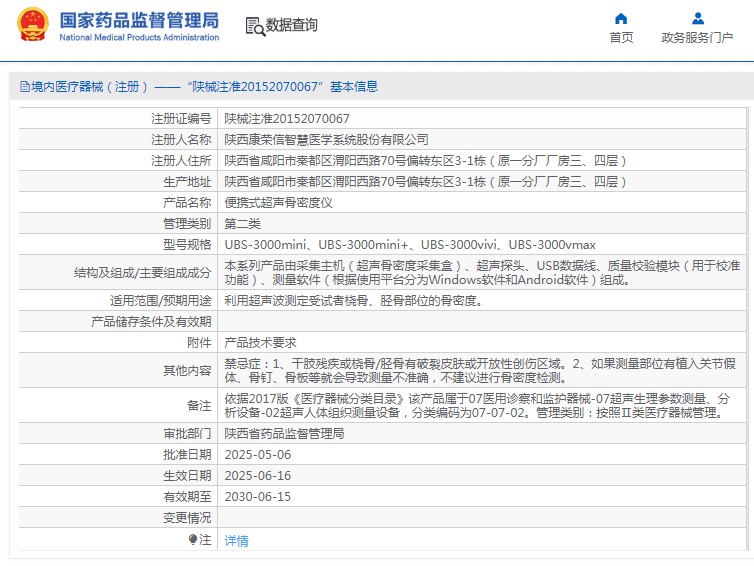Click National Medical Products Administration text
754x566 pixels.
point(139,38)
